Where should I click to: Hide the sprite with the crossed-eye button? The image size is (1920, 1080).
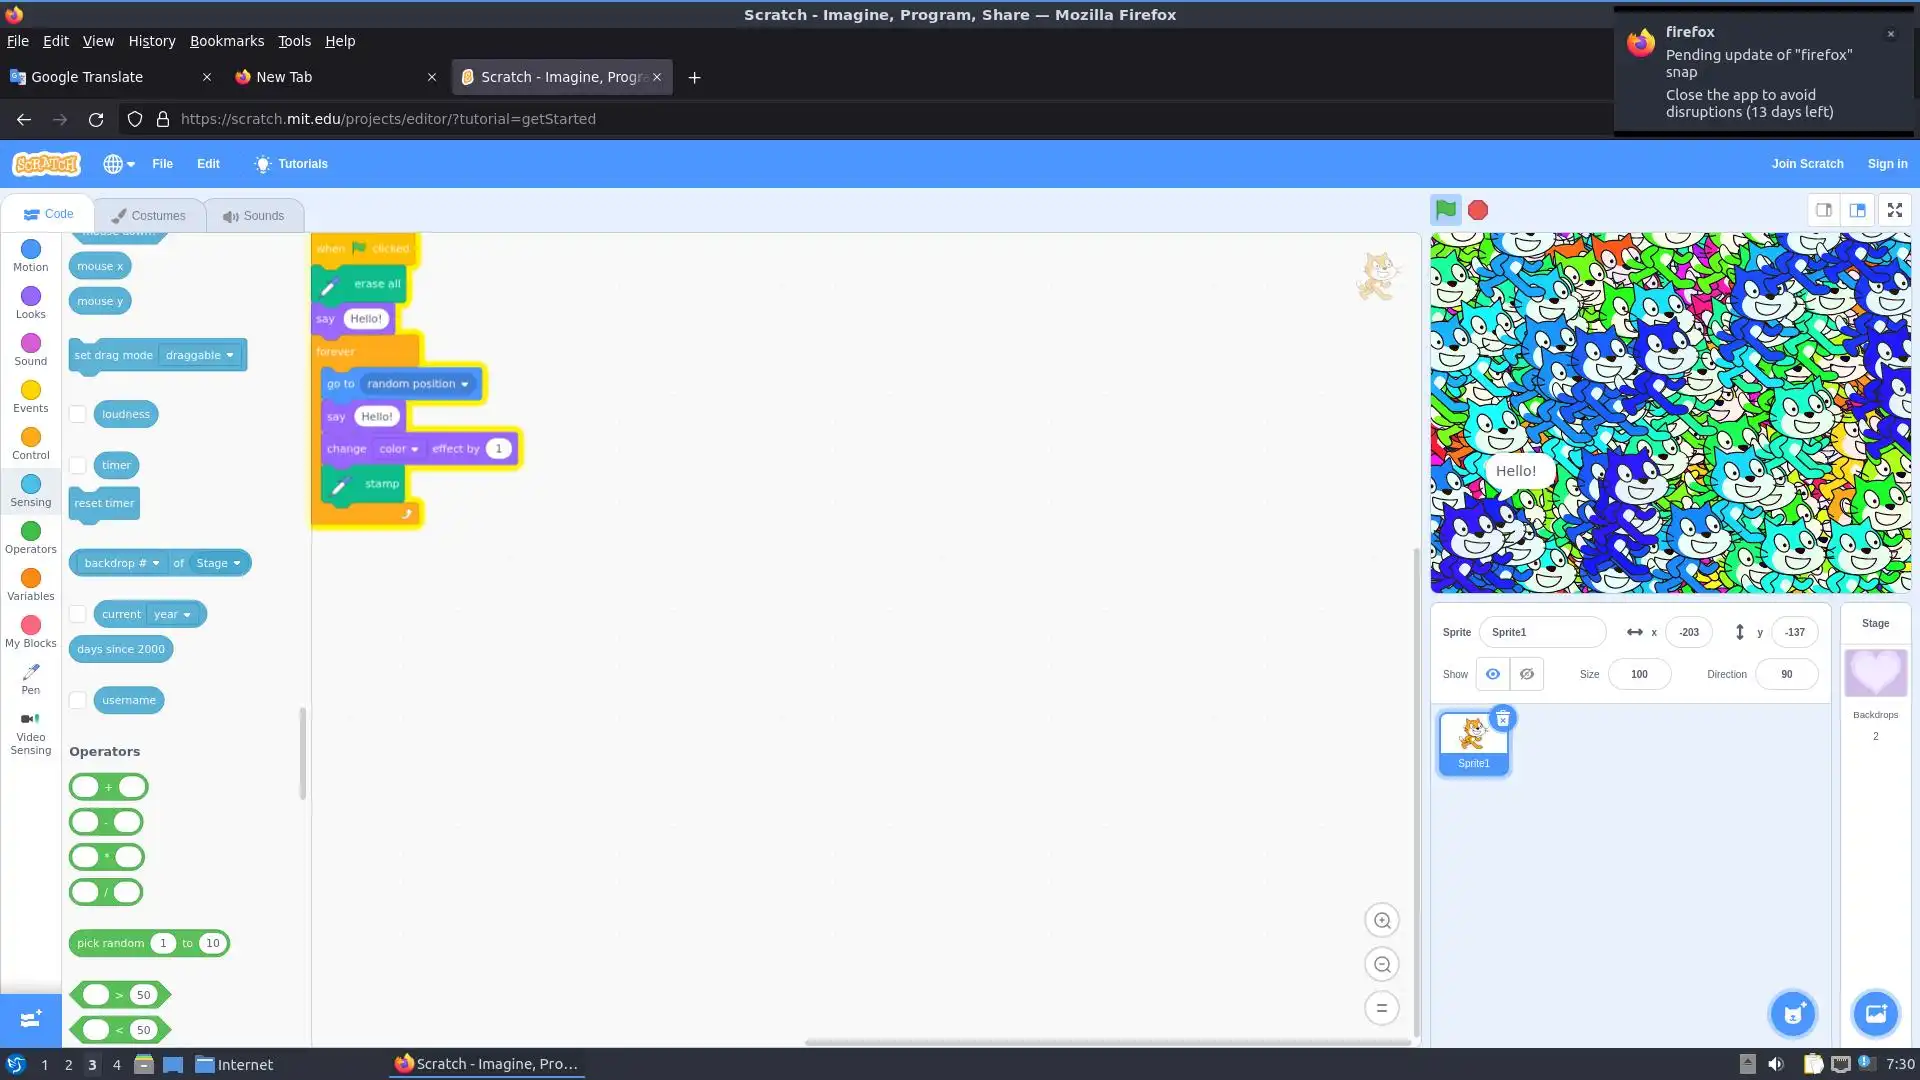coord(1526,674)
